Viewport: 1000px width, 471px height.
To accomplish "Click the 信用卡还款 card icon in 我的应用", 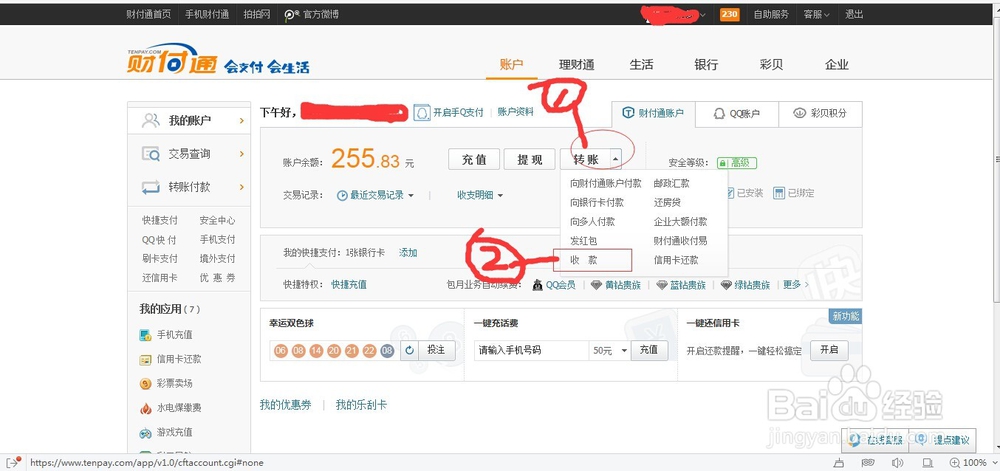I will pyautogui.click(x=145, y=359).
